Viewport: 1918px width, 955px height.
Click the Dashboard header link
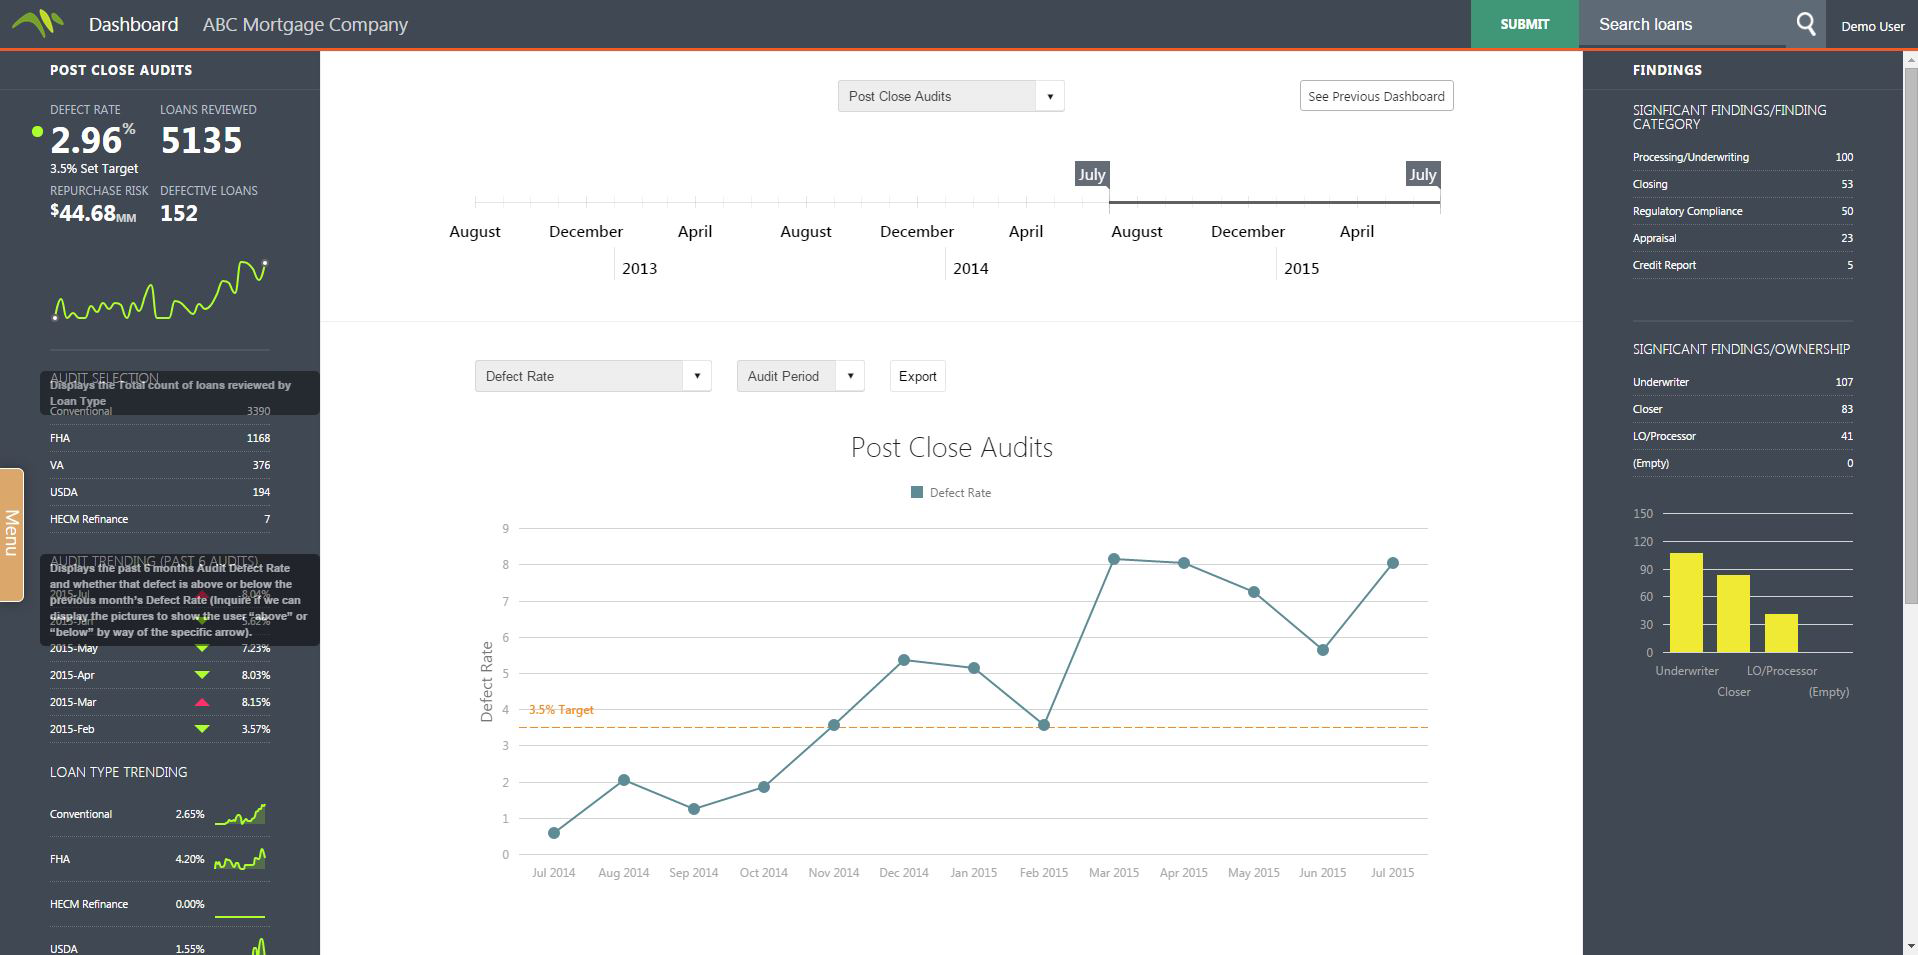133,24
